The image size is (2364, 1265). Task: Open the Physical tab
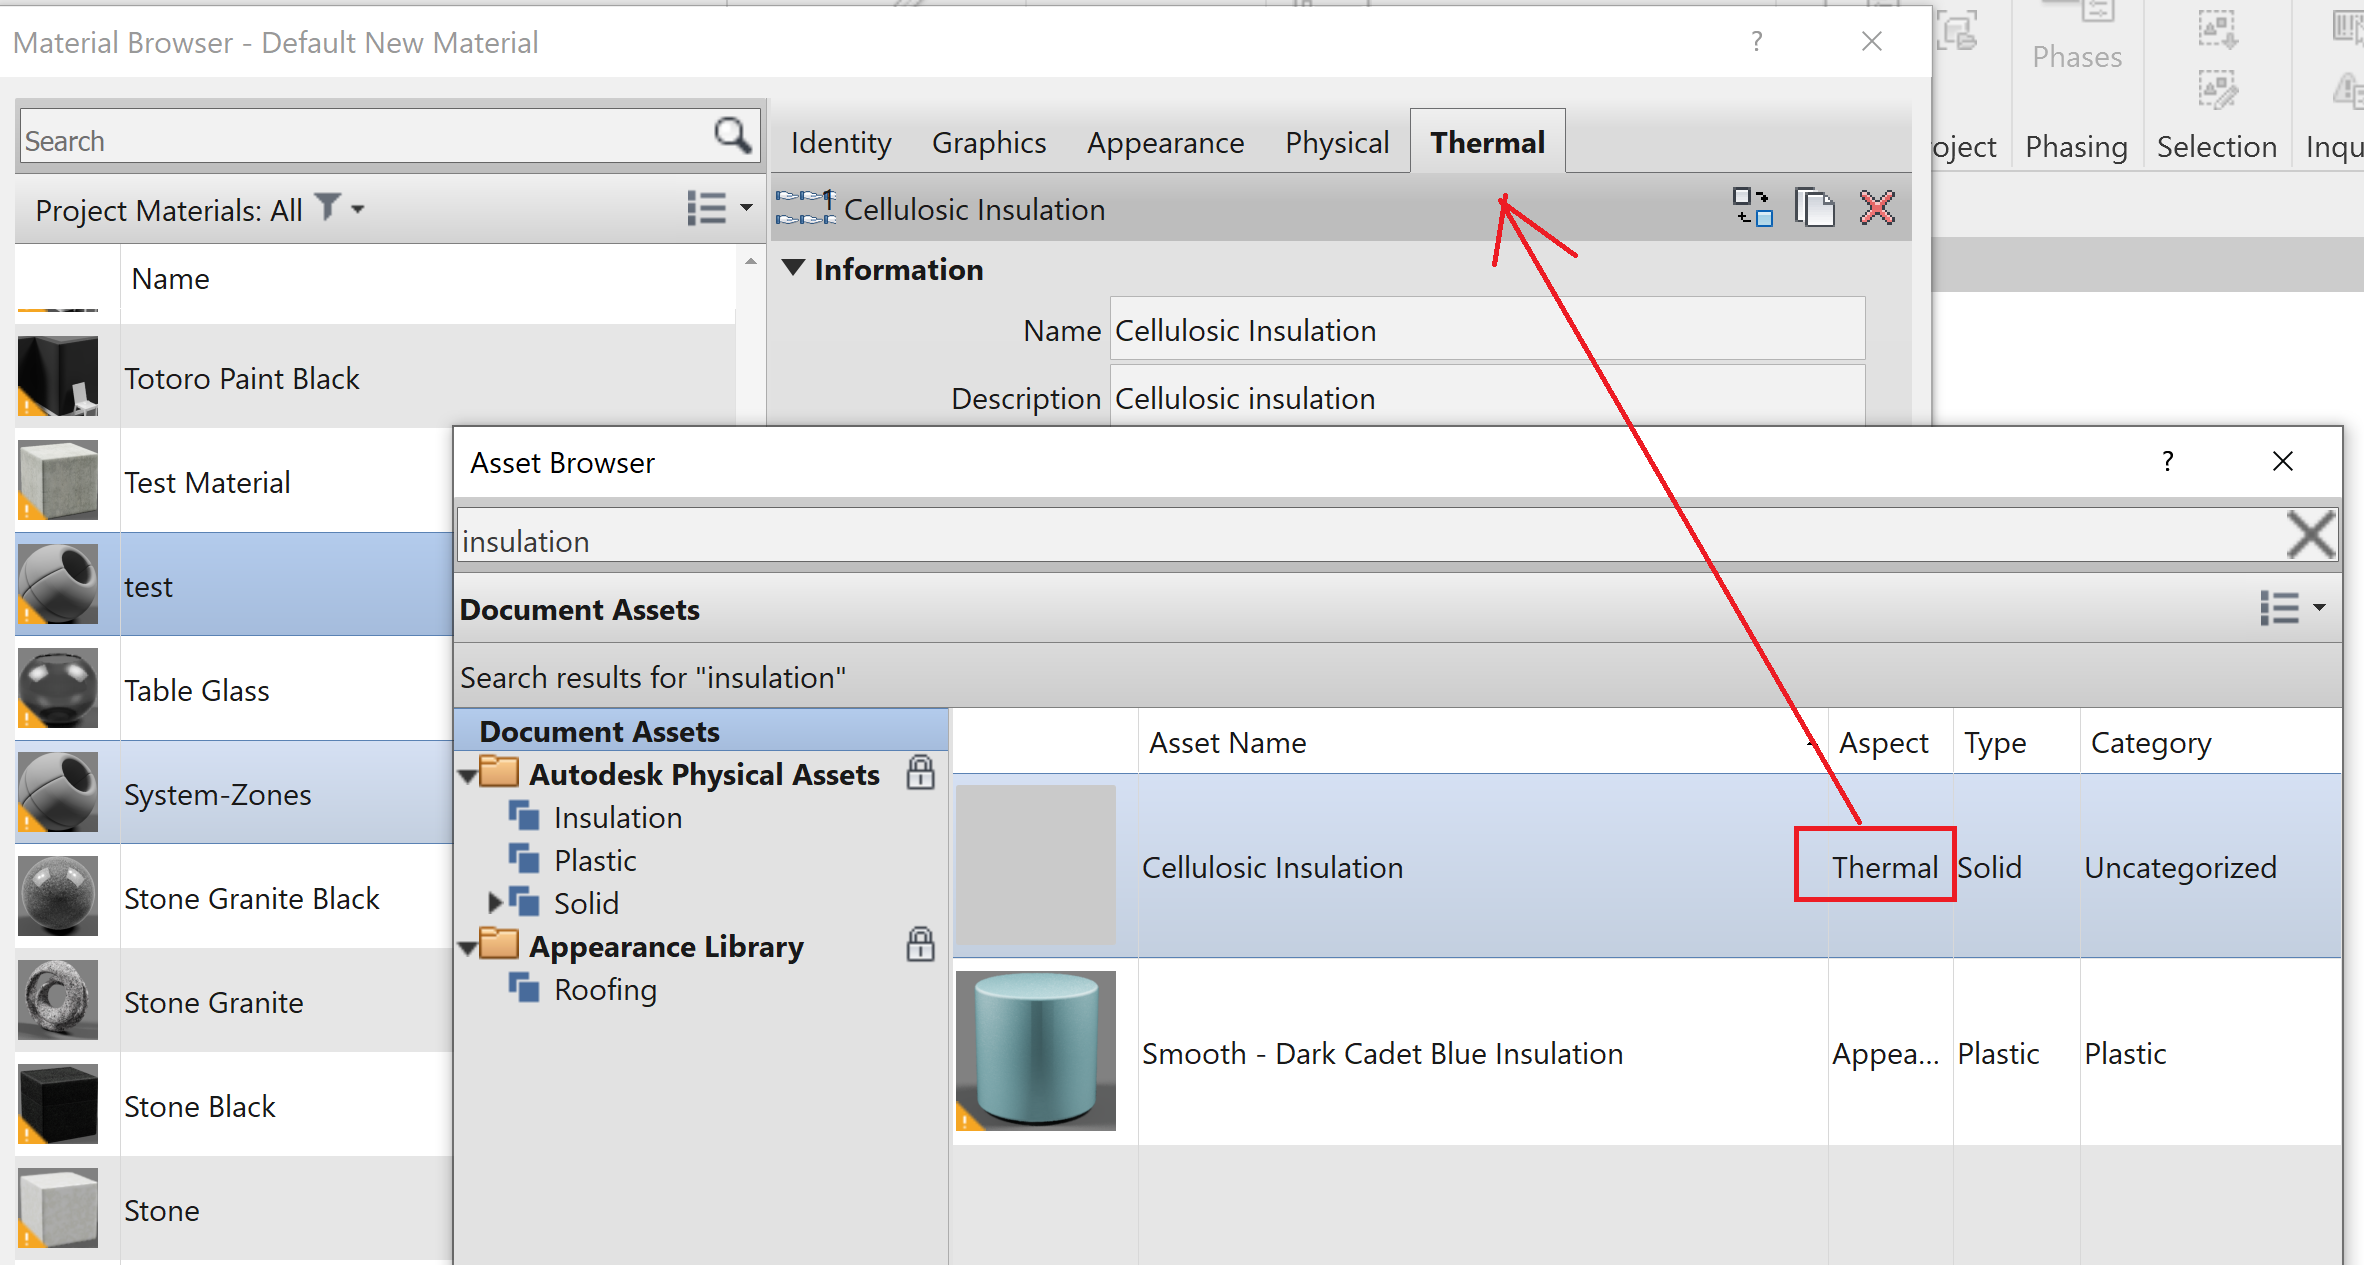(1337, 143)
